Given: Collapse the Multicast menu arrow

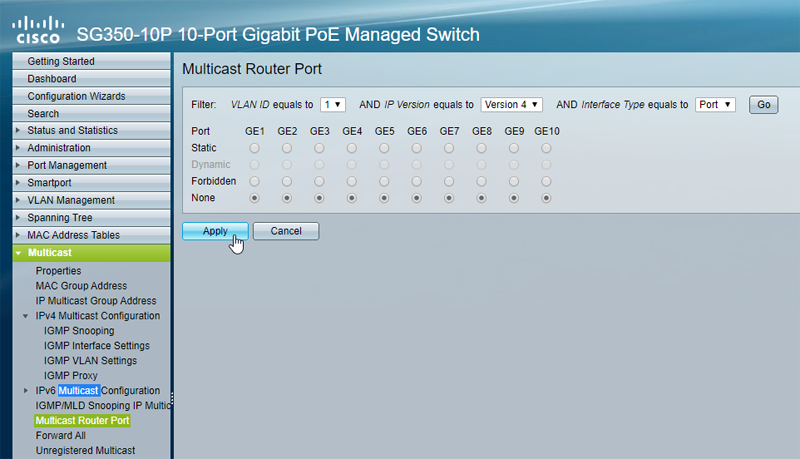Looking at the screenshot, I should (18, 253).
